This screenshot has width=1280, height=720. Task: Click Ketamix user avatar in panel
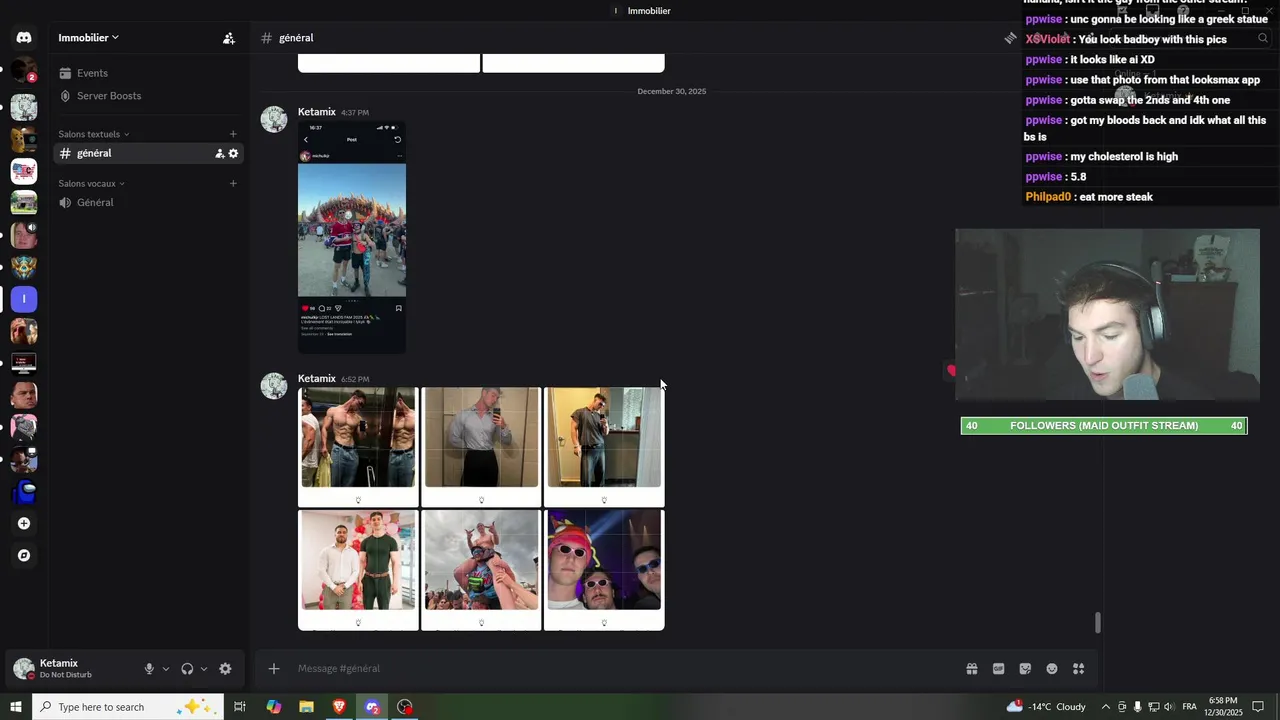pyautogui.click(x=23, y=669)
